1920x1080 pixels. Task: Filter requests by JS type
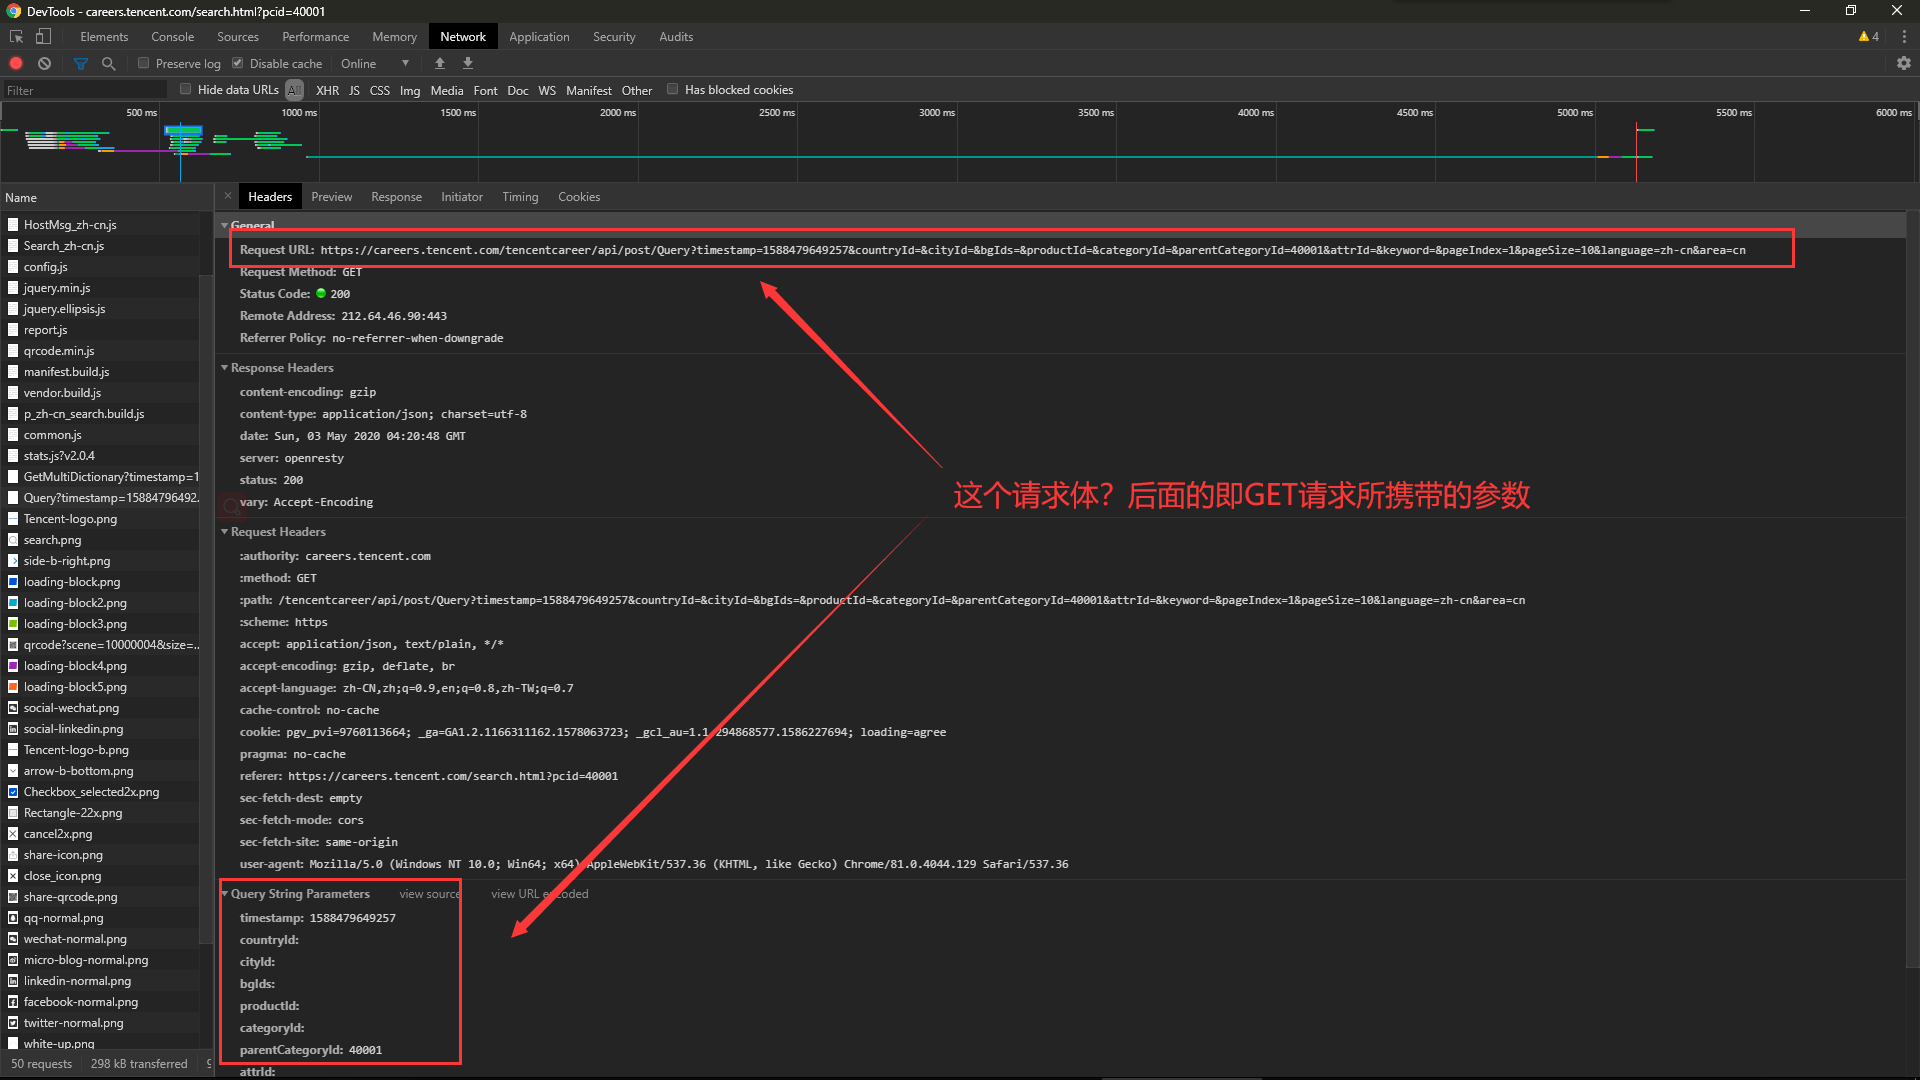tap(354, 90)
